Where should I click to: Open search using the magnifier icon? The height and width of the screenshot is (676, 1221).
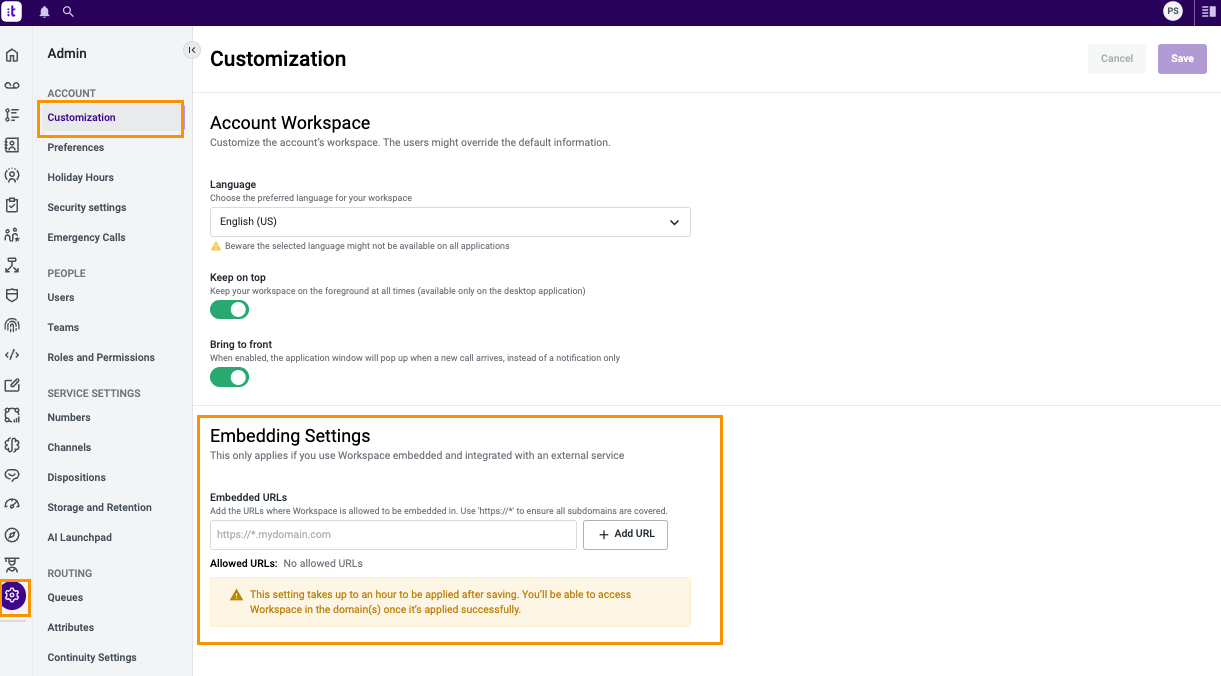point(68,12)
